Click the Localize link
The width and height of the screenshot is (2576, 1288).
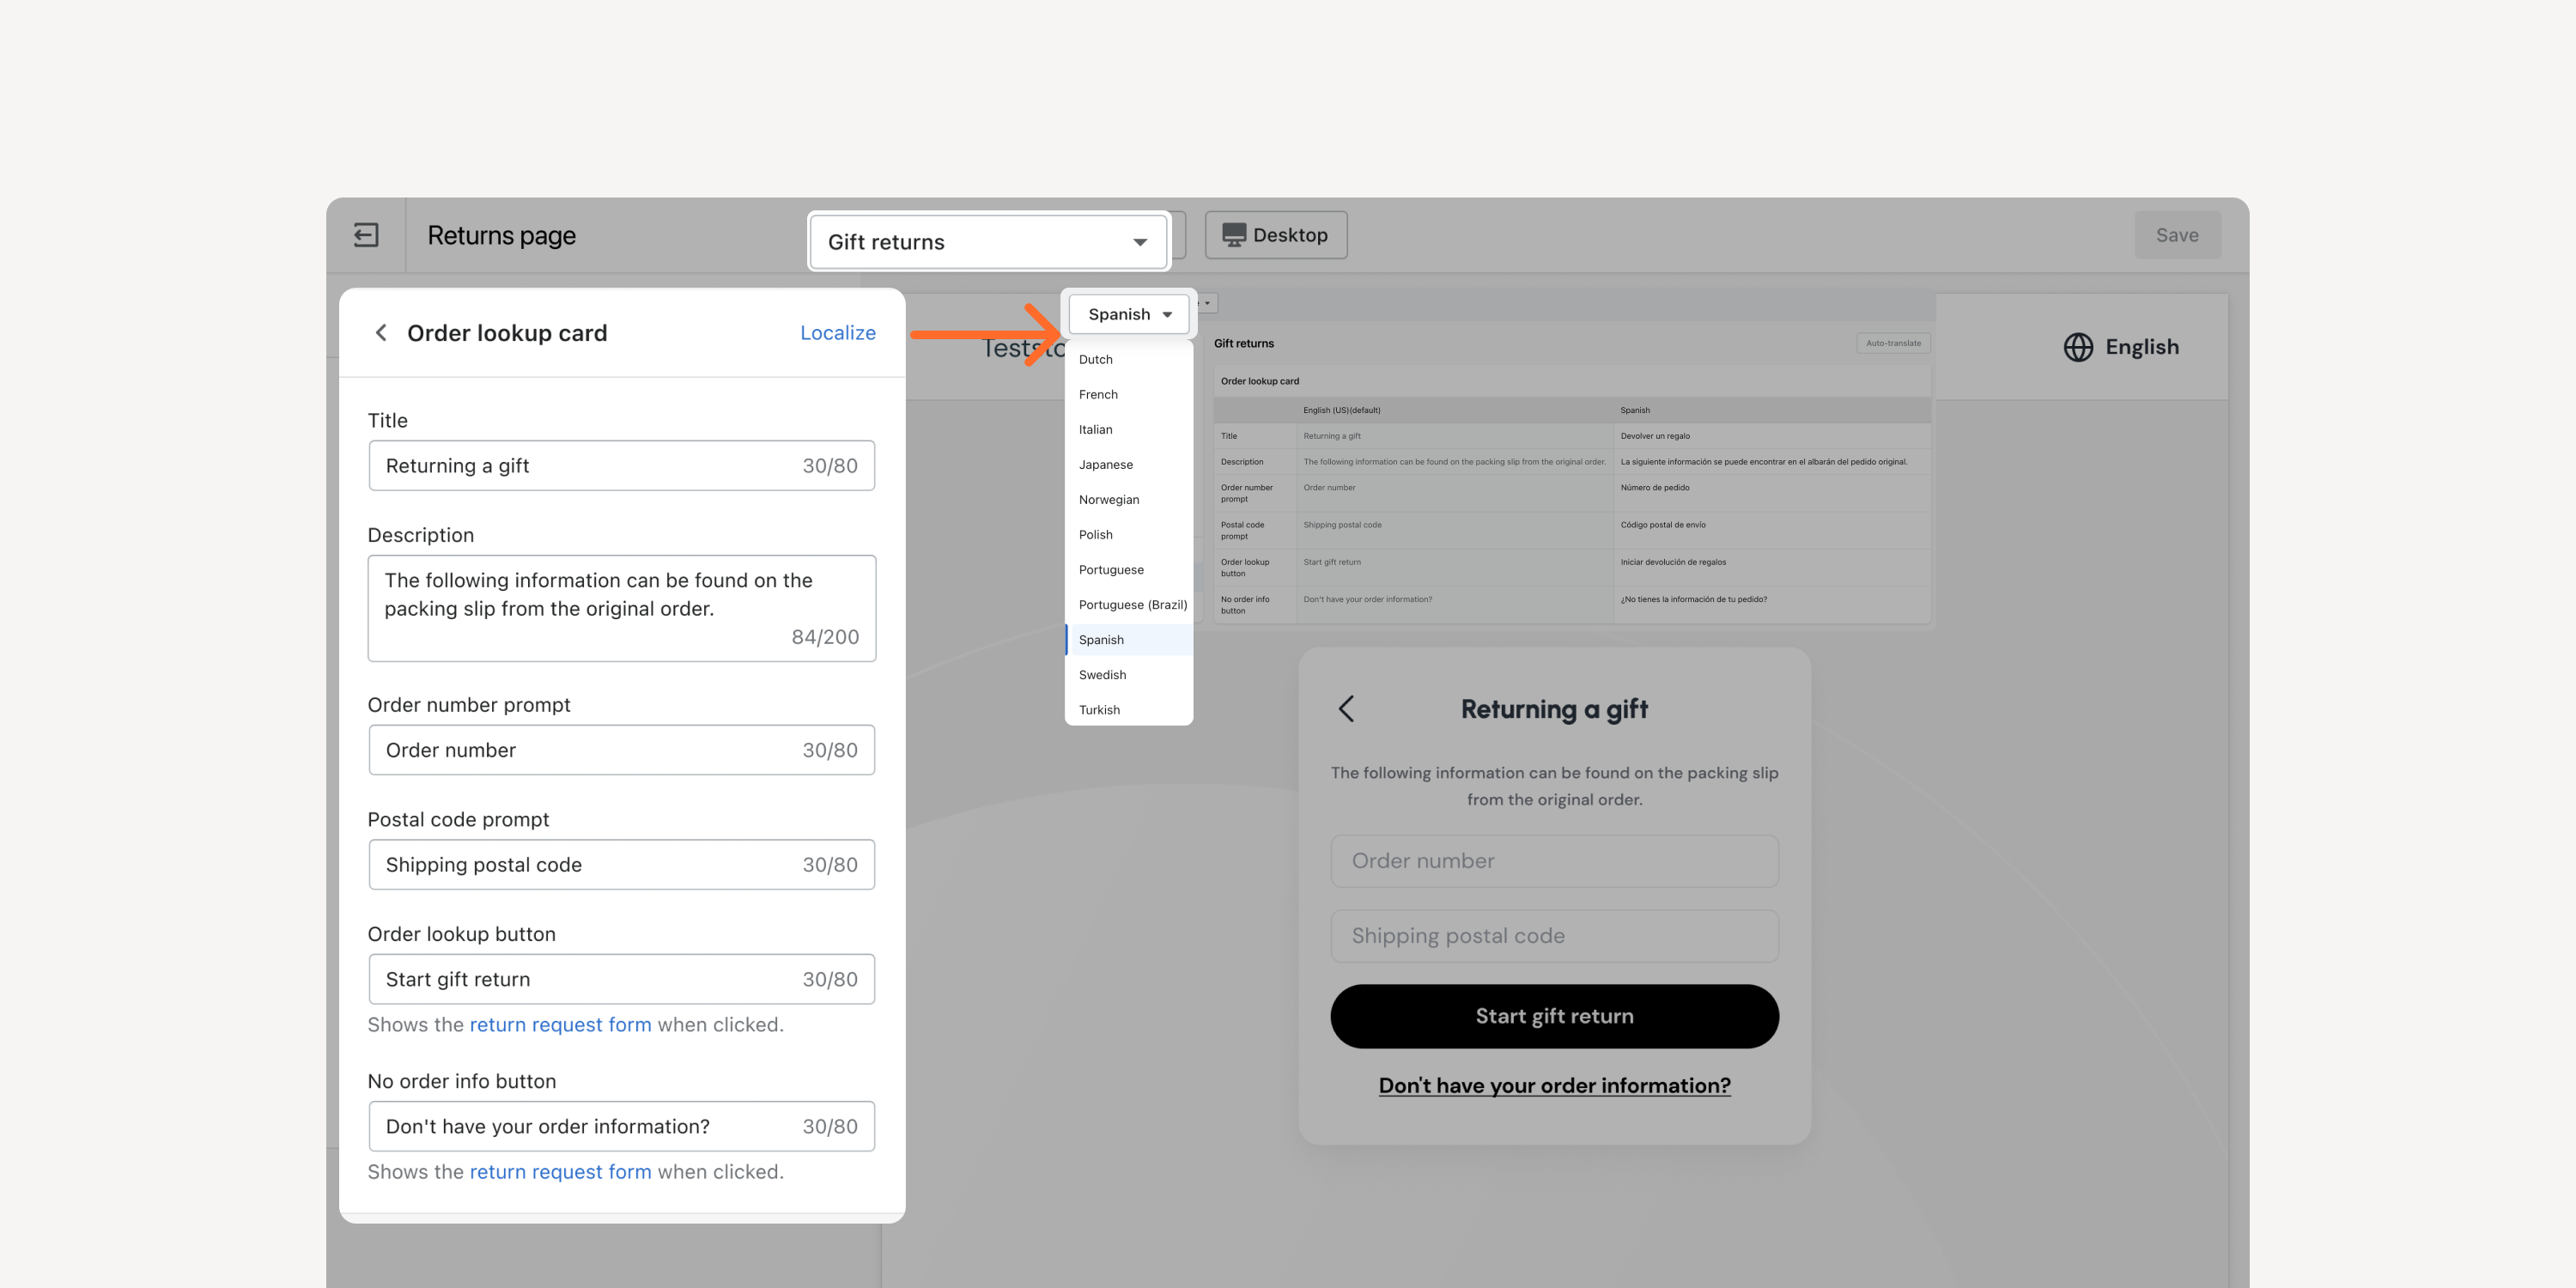tap(837, 333)
